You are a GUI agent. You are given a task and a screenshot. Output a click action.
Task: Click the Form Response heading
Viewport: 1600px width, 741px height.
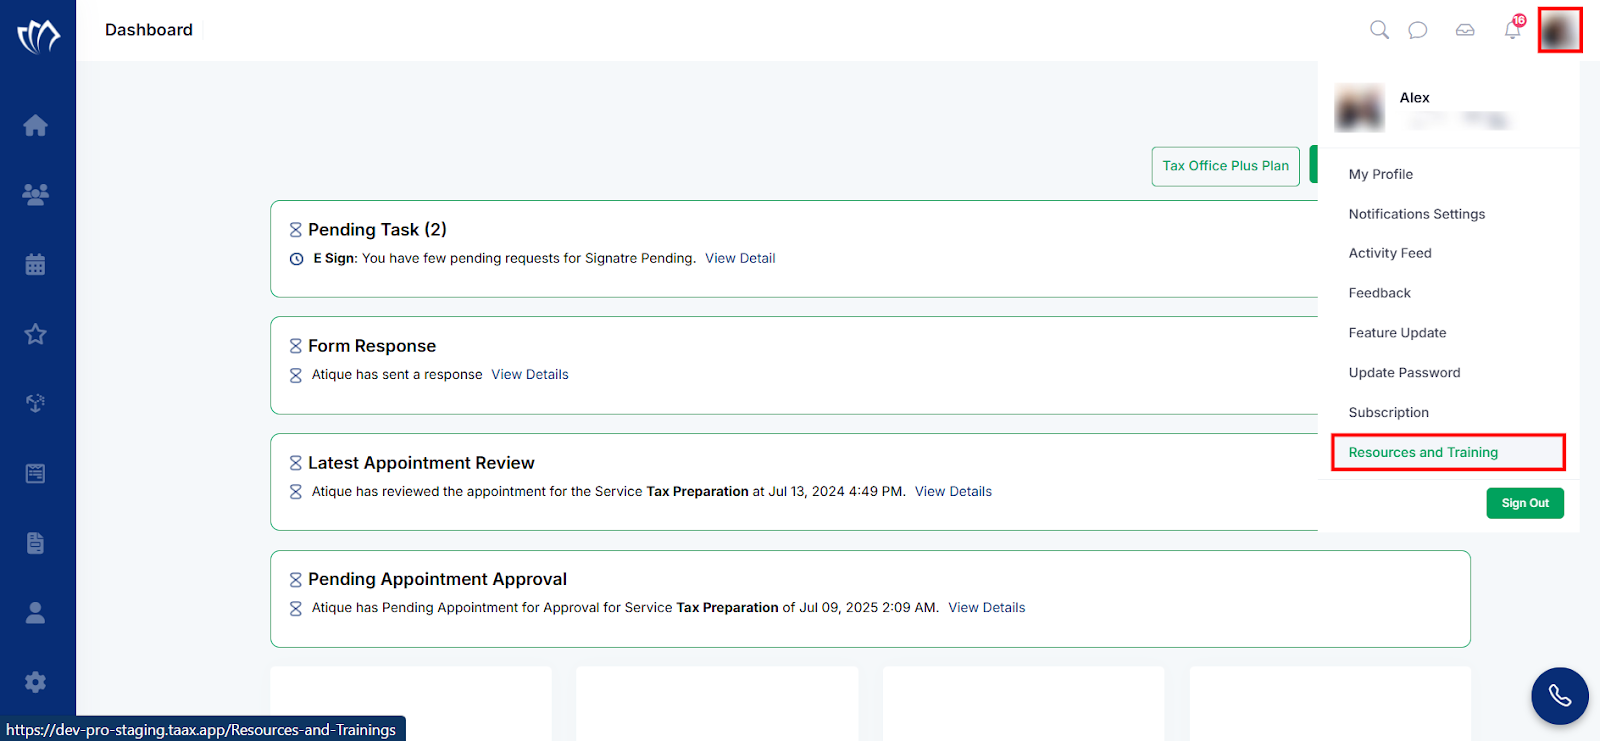(372, 346)
